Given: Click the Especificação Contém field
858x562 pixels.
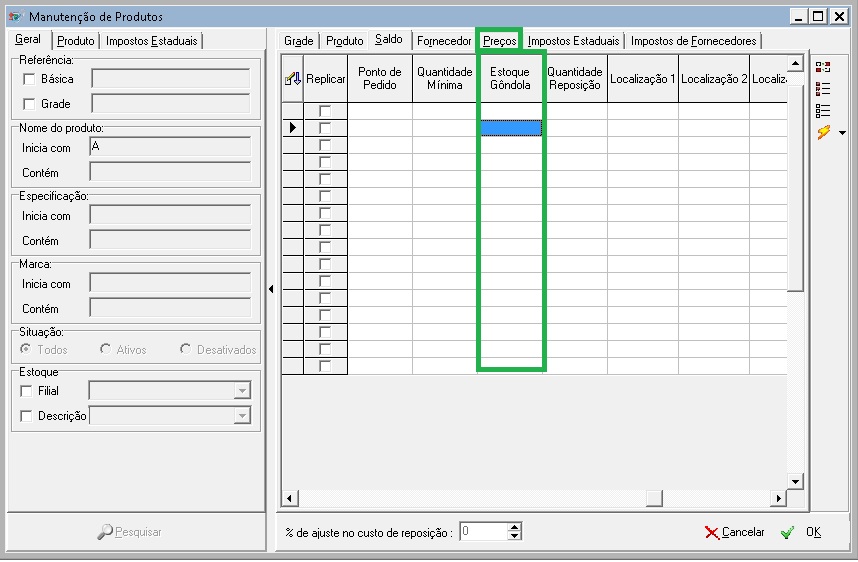Looking at the screenshot, I should click(170, 240).
